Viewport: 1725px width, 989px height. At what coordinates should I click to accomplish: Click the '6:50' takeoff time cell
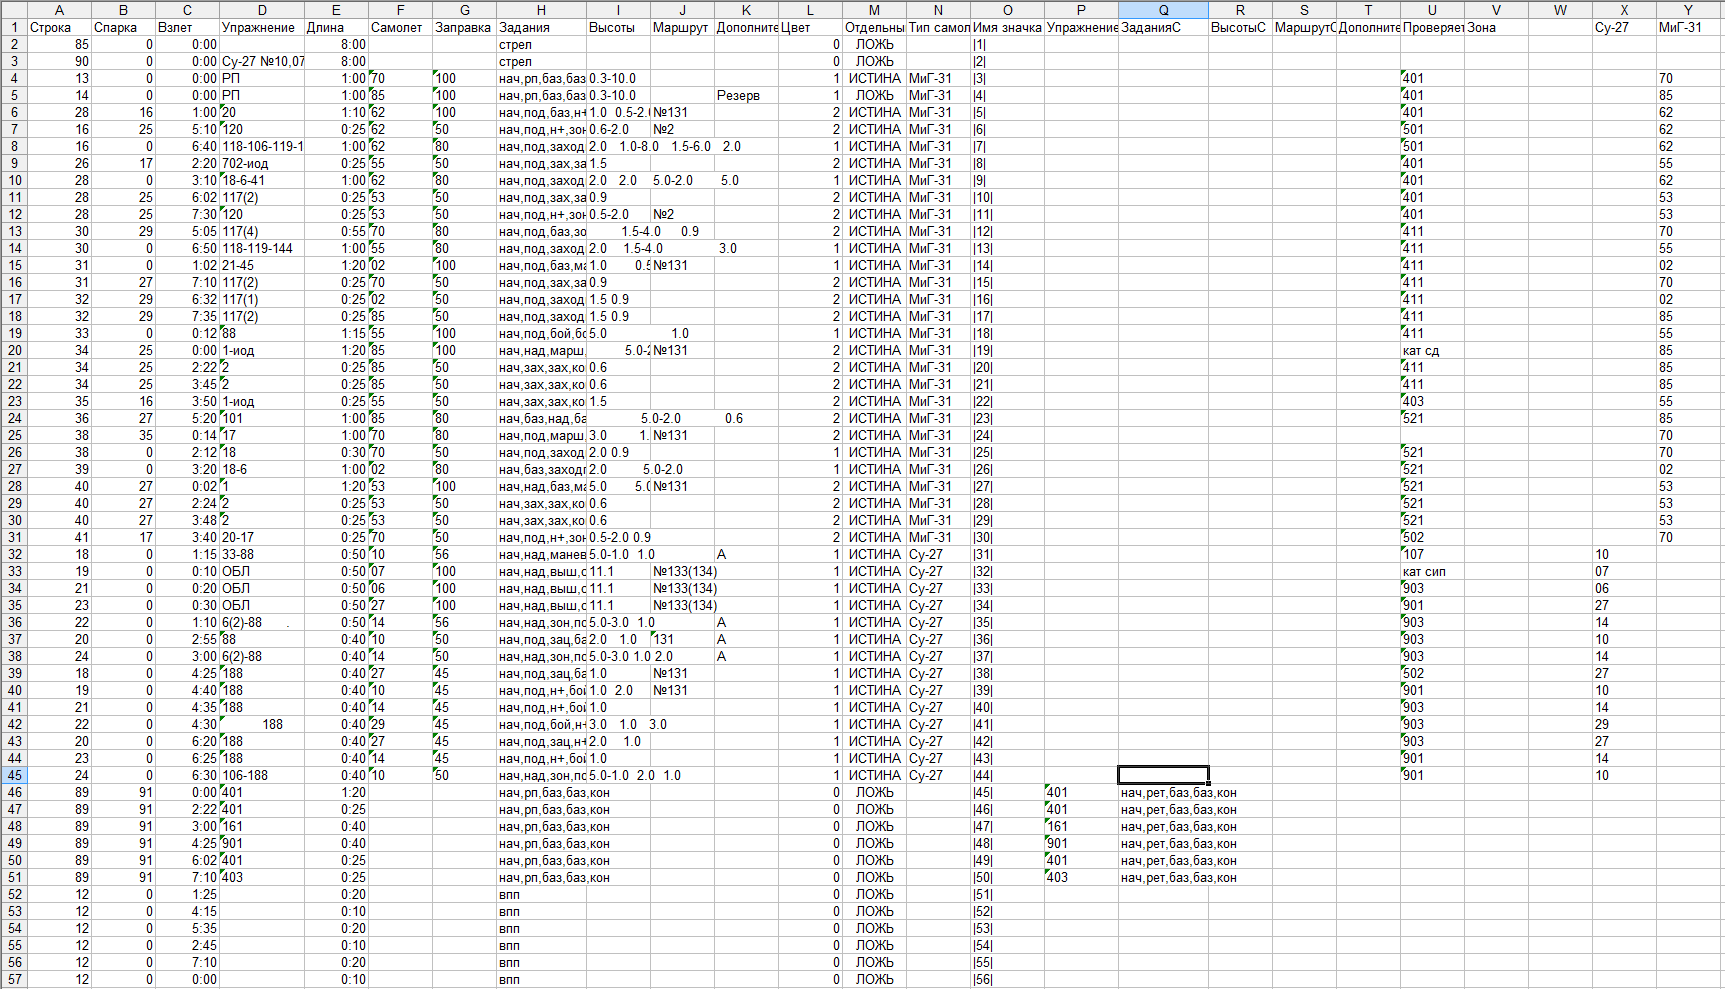[x=187, y=248]
